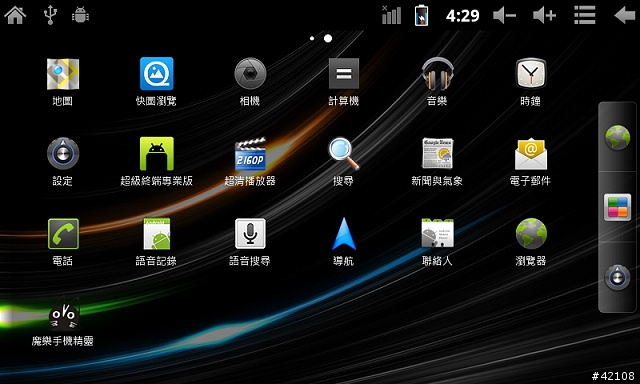640x384 pixels.
Task: Open the 電子郵件 email app
Action: (531, 154)
